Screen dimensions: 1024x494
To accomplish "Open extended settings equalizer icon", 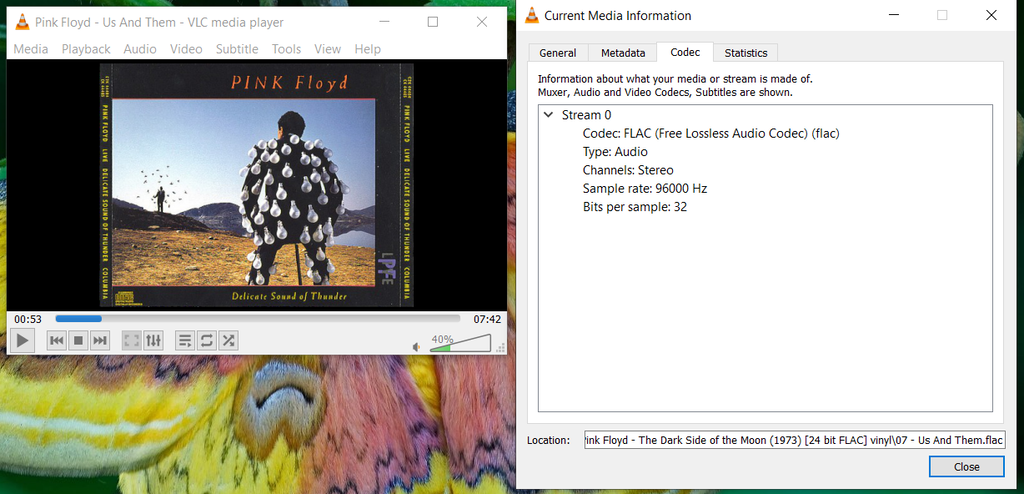I will 153,340.
